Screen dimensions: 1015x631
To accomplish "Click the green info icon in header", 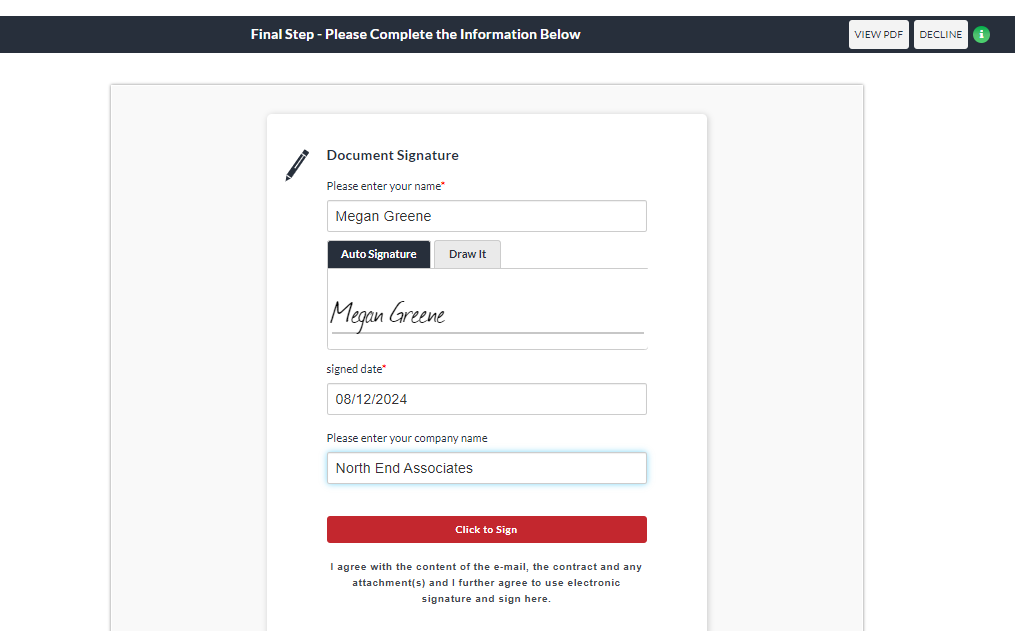I will click(981, 34).
